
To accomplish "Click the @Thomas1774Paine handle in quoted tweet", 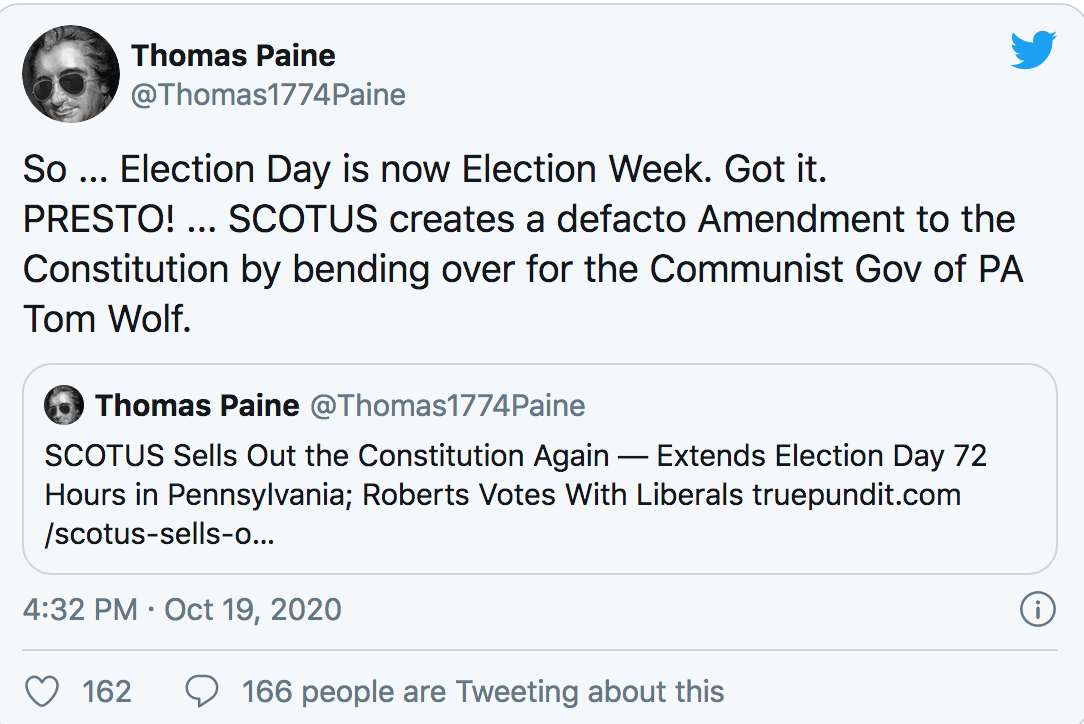I will (447, 405).
